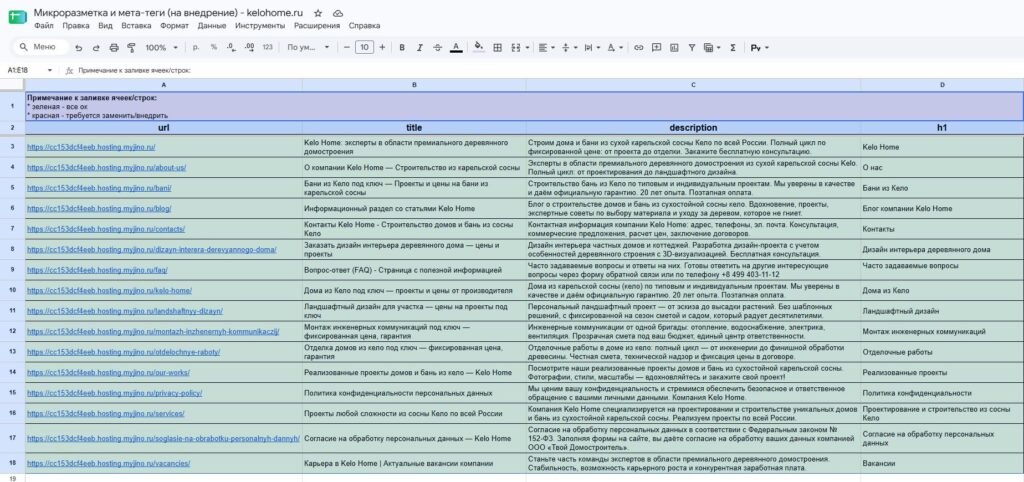Image resolution: width=1024 pixels, height=482 pixels.
Task: Open vertical align dropdown
Action: coord(568,48)
